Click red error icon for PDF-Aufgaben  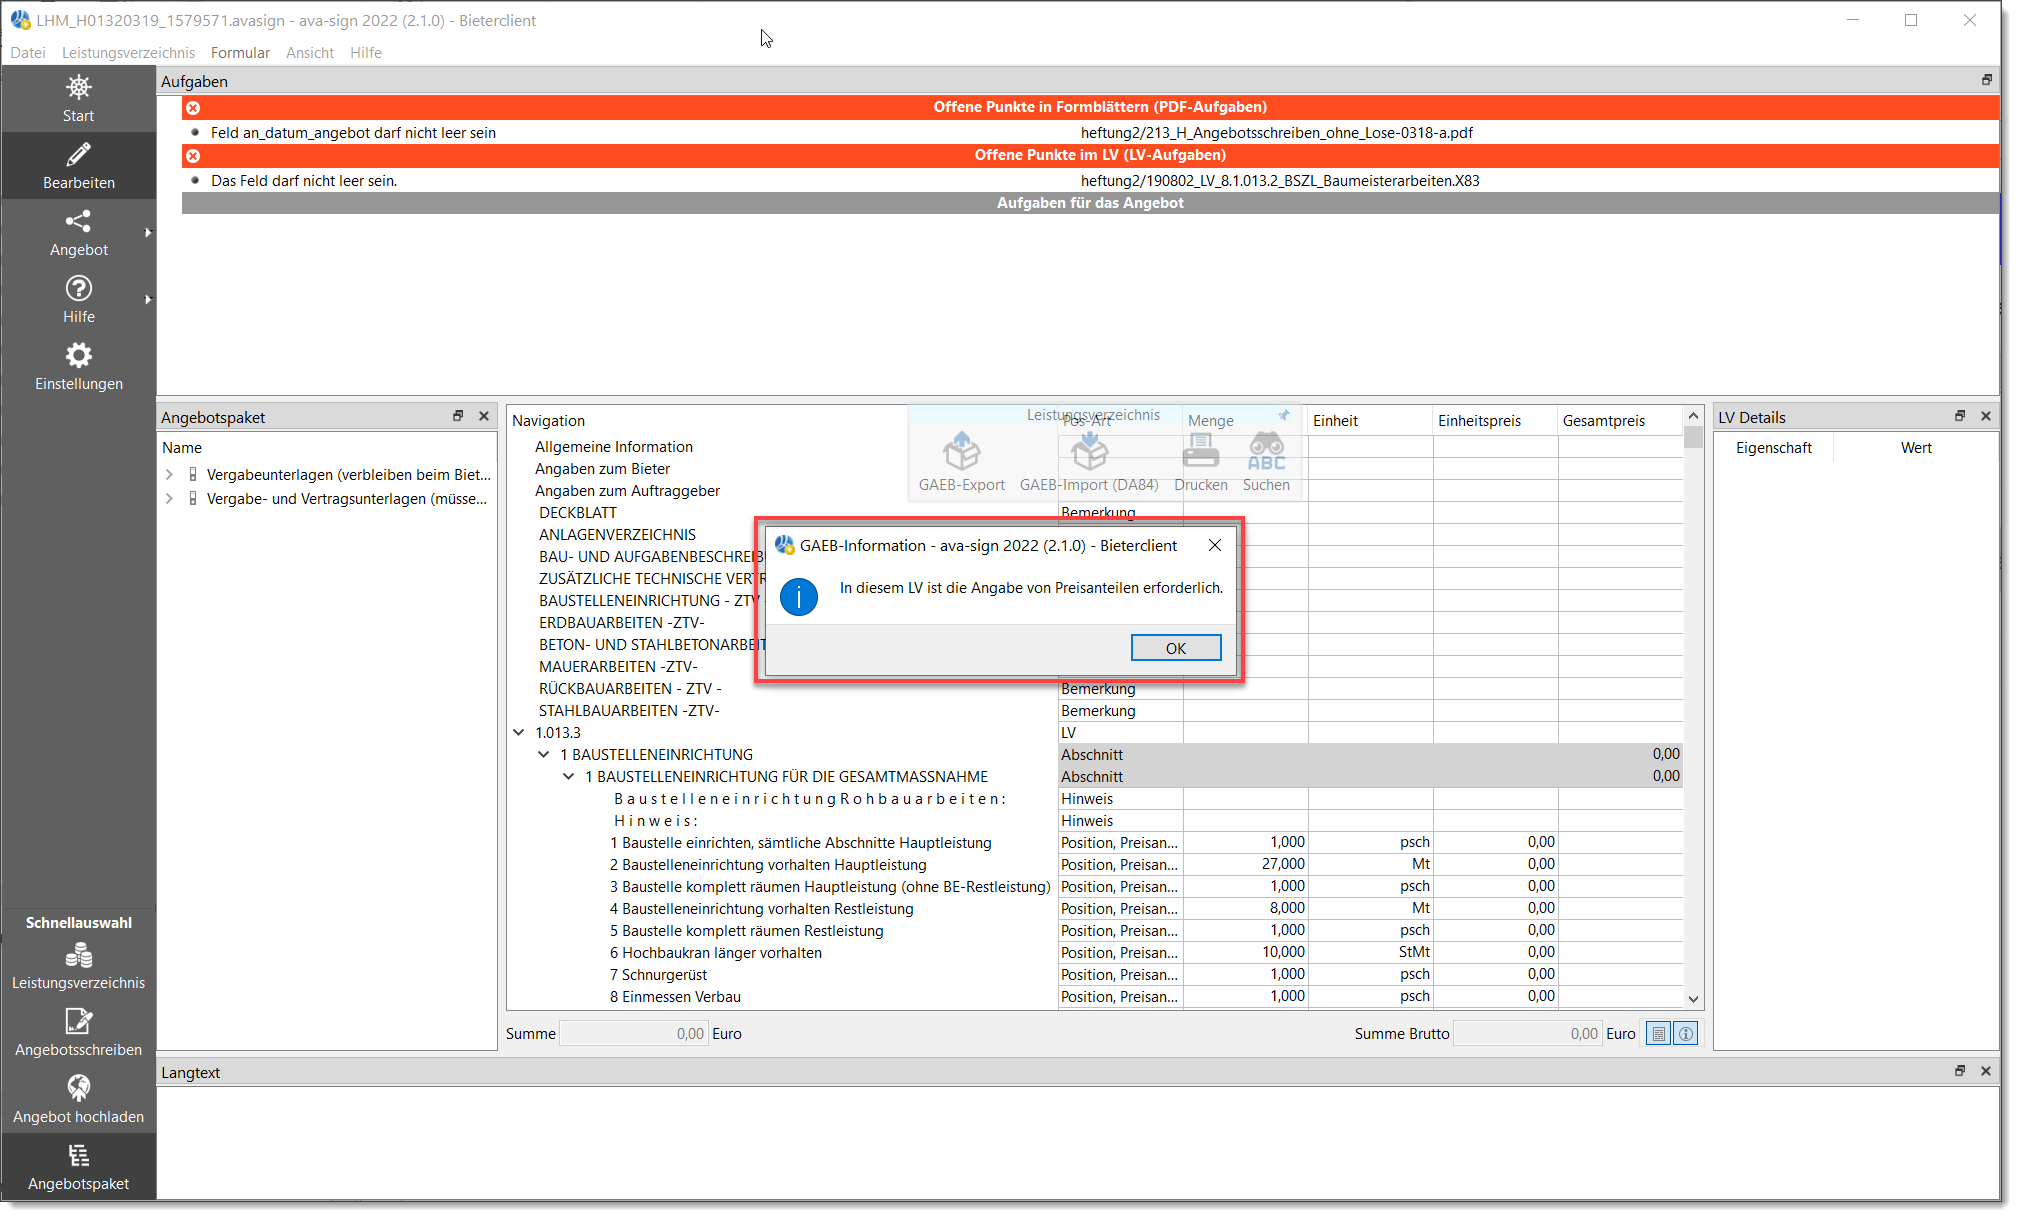(x=193, y=107)
